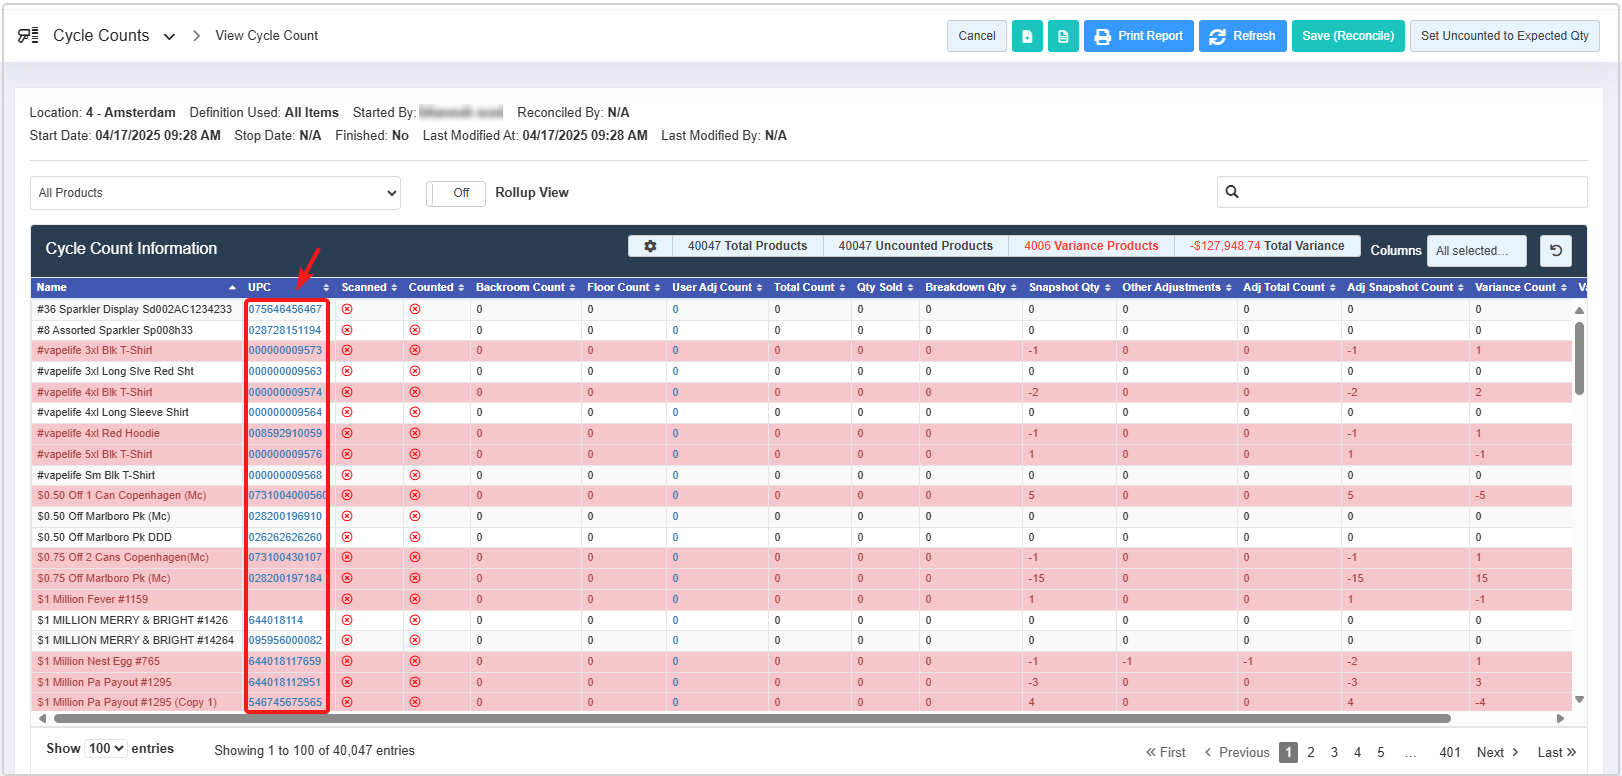This screenshot has height=776, width=1622.
Task: Click Scanned icon for #36 Sparkler Display row
Action: tap(347, 309)
